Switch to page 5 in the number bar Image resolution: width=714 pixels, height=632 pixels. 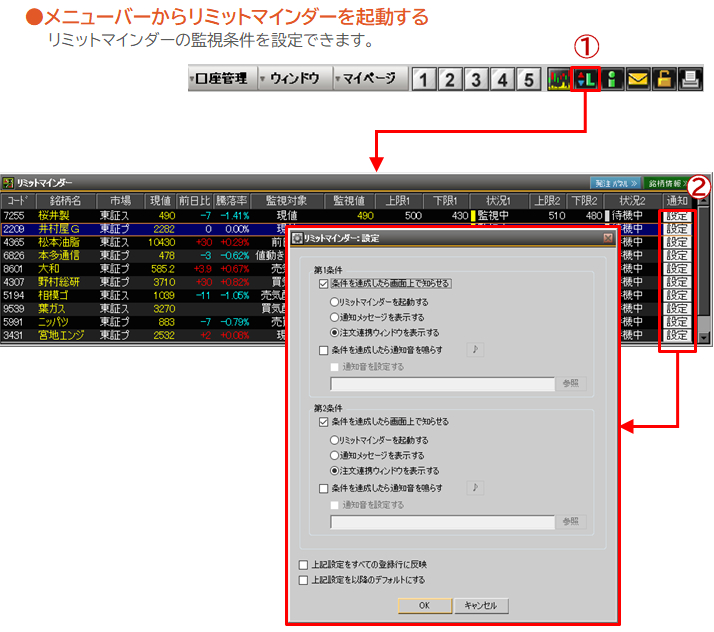pos(528,80)
